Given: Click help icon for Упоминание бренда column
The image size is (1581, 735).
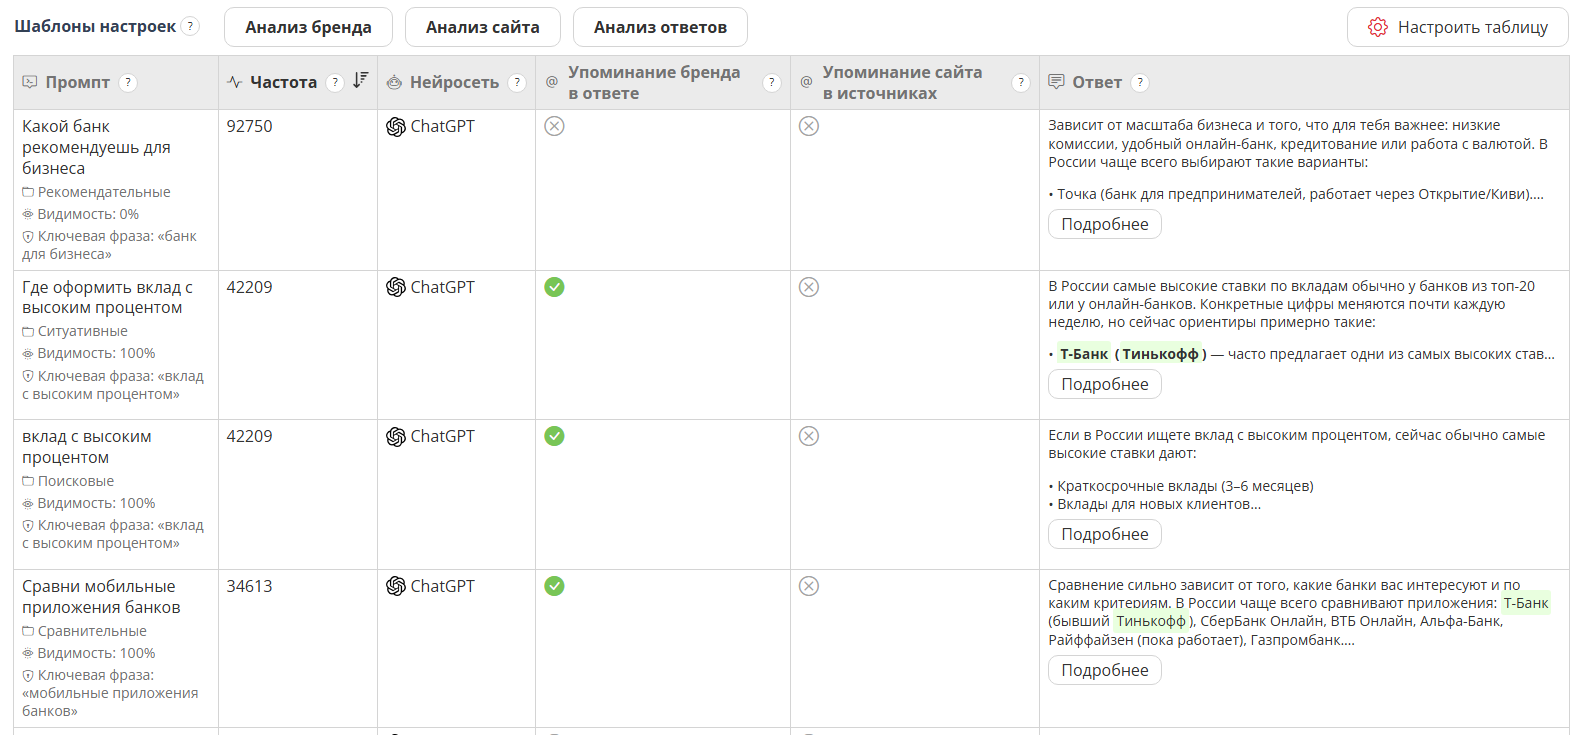Looking at the screenshot, I should [x=772, y=83].
